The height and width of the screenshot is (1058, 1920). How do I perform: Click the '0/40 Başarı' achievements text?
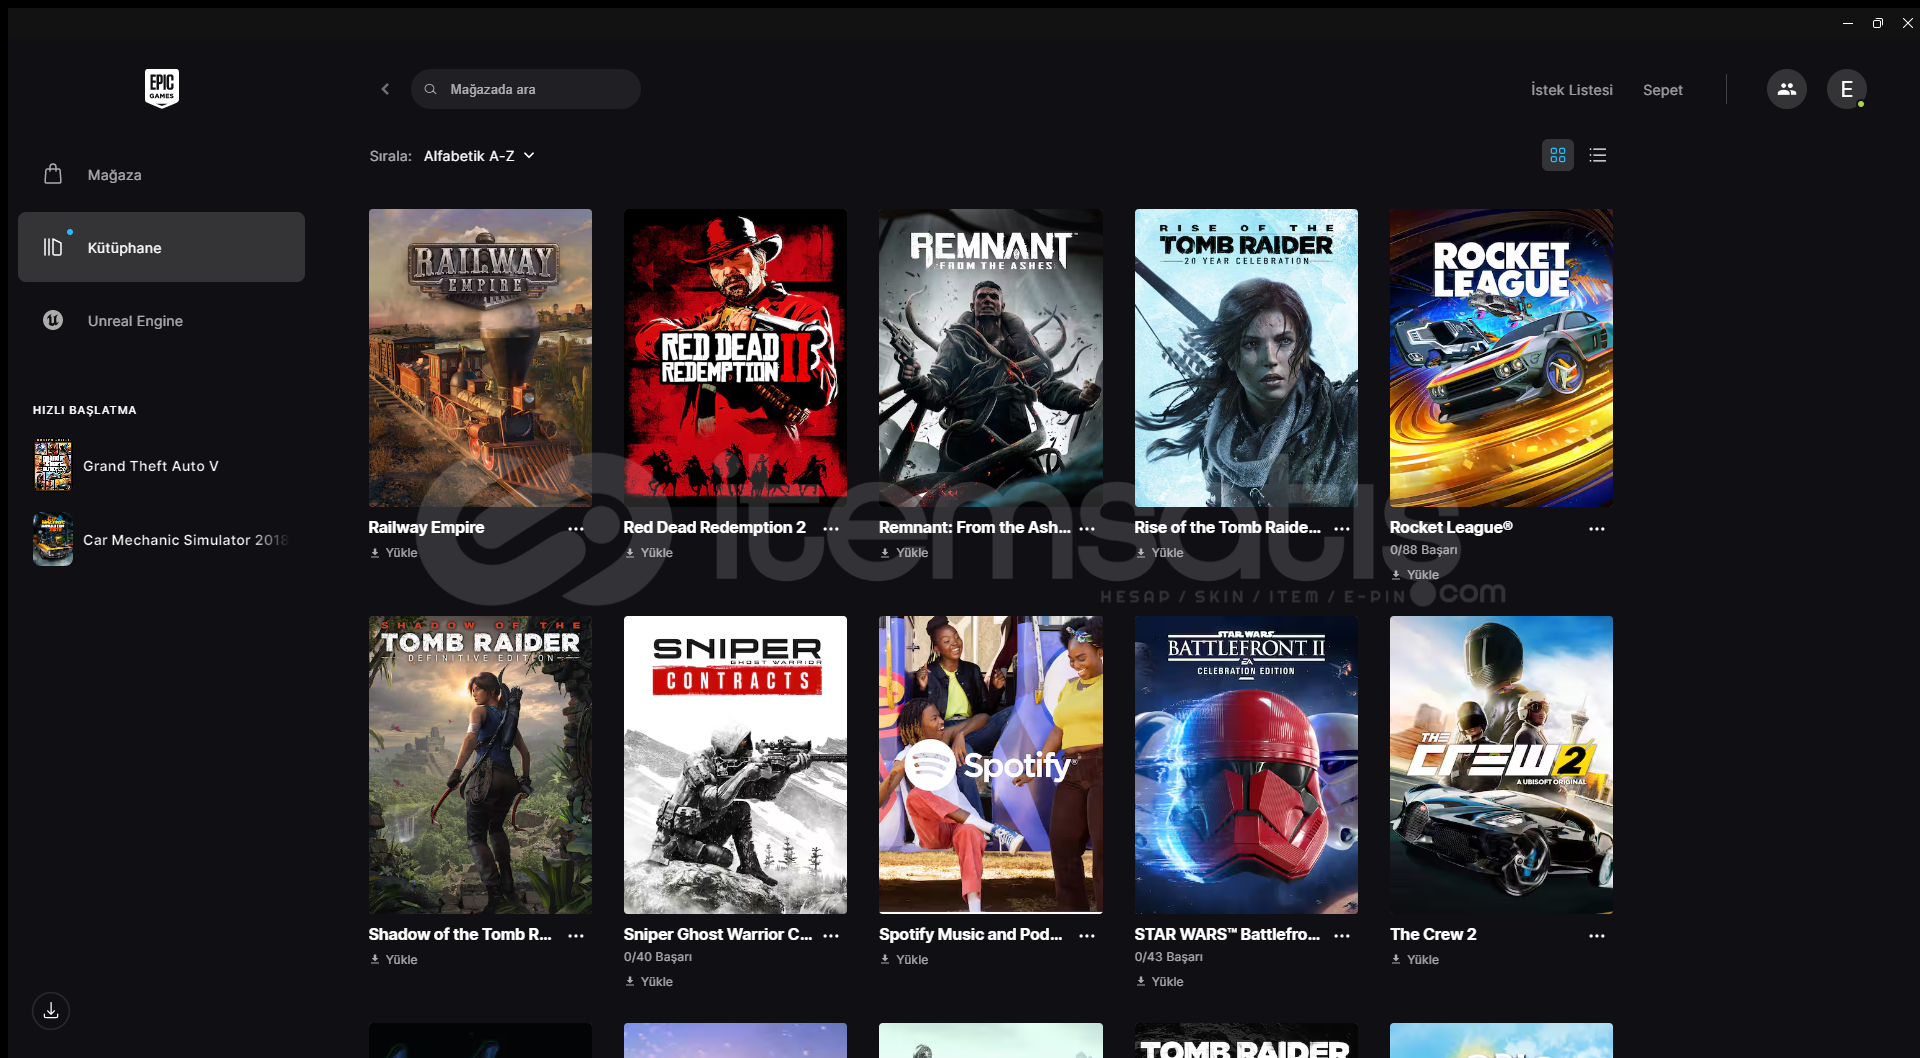click(x=657, y=957)
